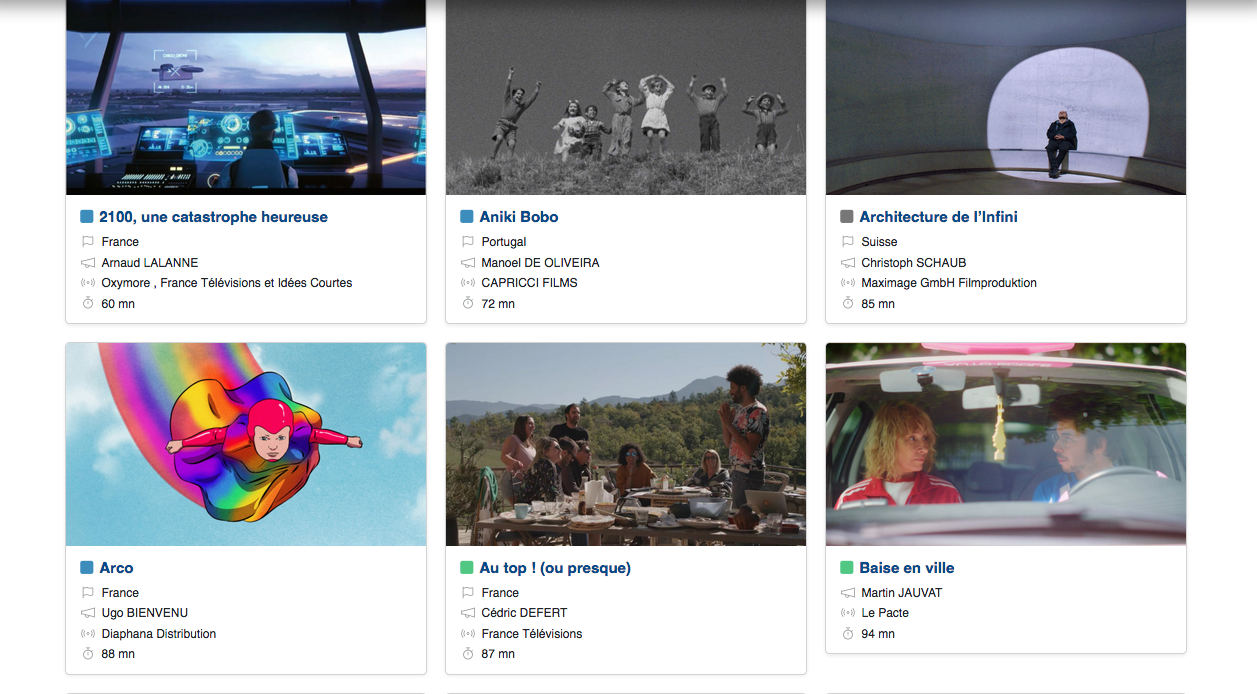Click the megaphone icon beside Arnaud LALANNE
Screen dimensions: 1257x694
click(x=87, y=263)
